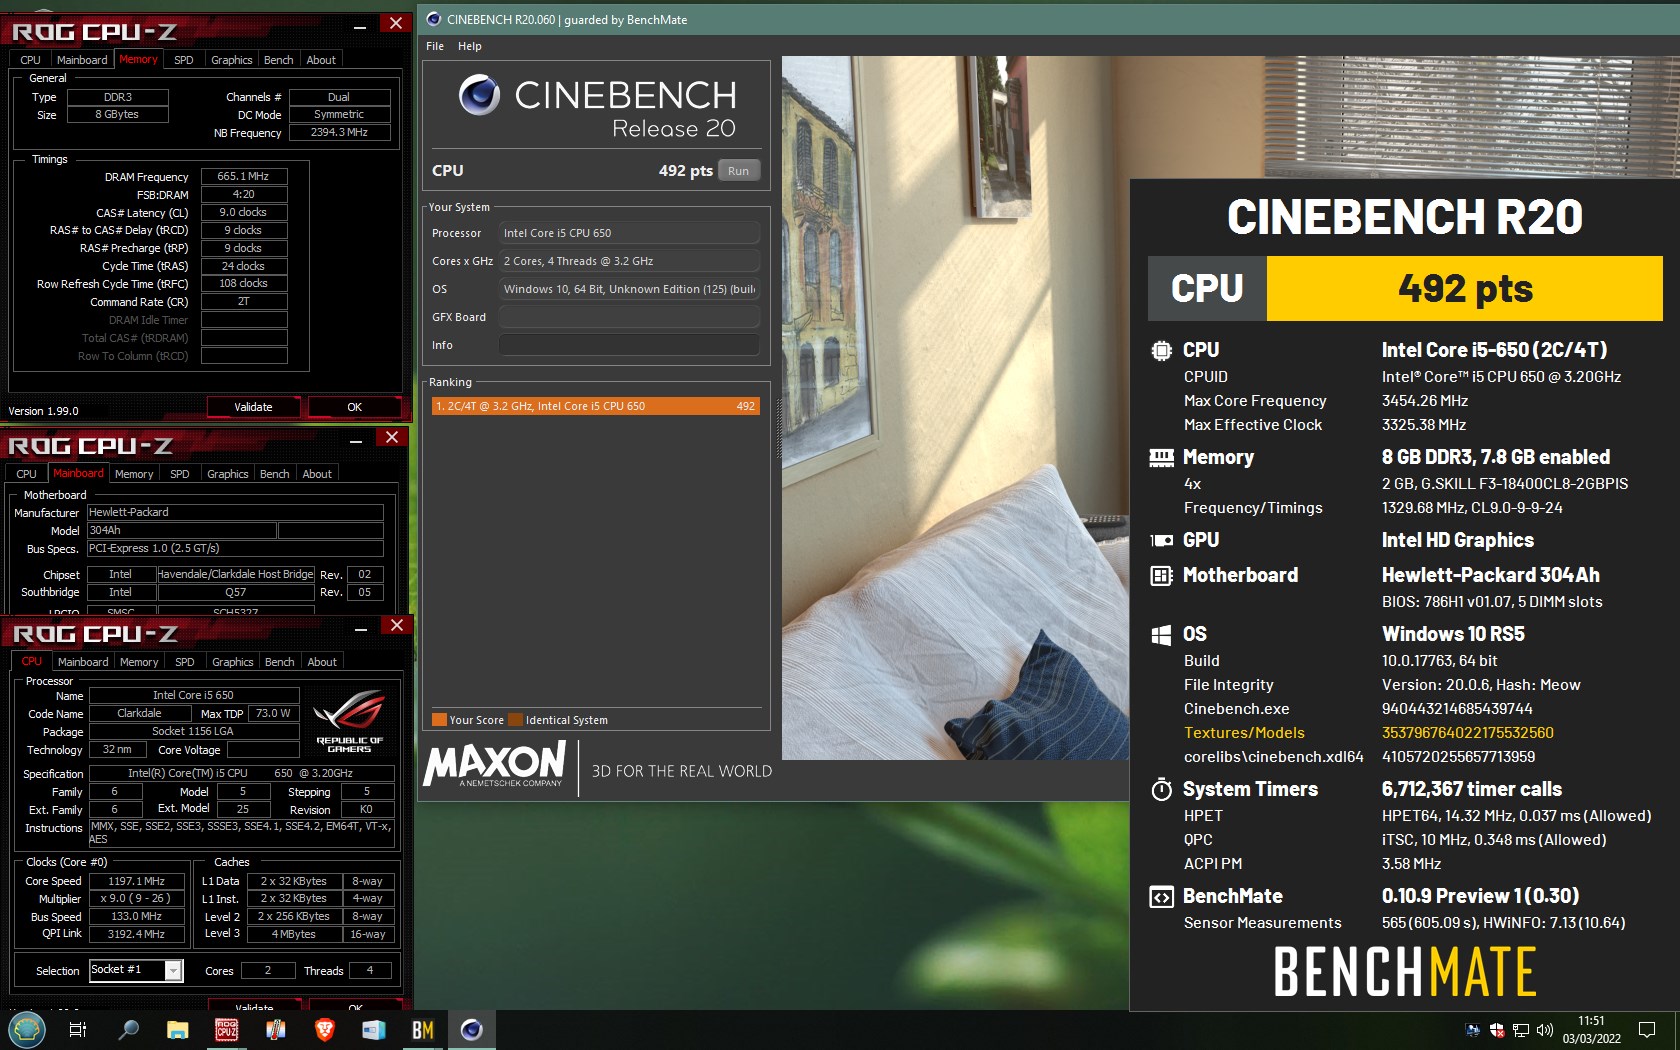Open the taskbar icon left of BenchMate
The height and width of the screenshot is (1050, 1680).
[373, 1030]
